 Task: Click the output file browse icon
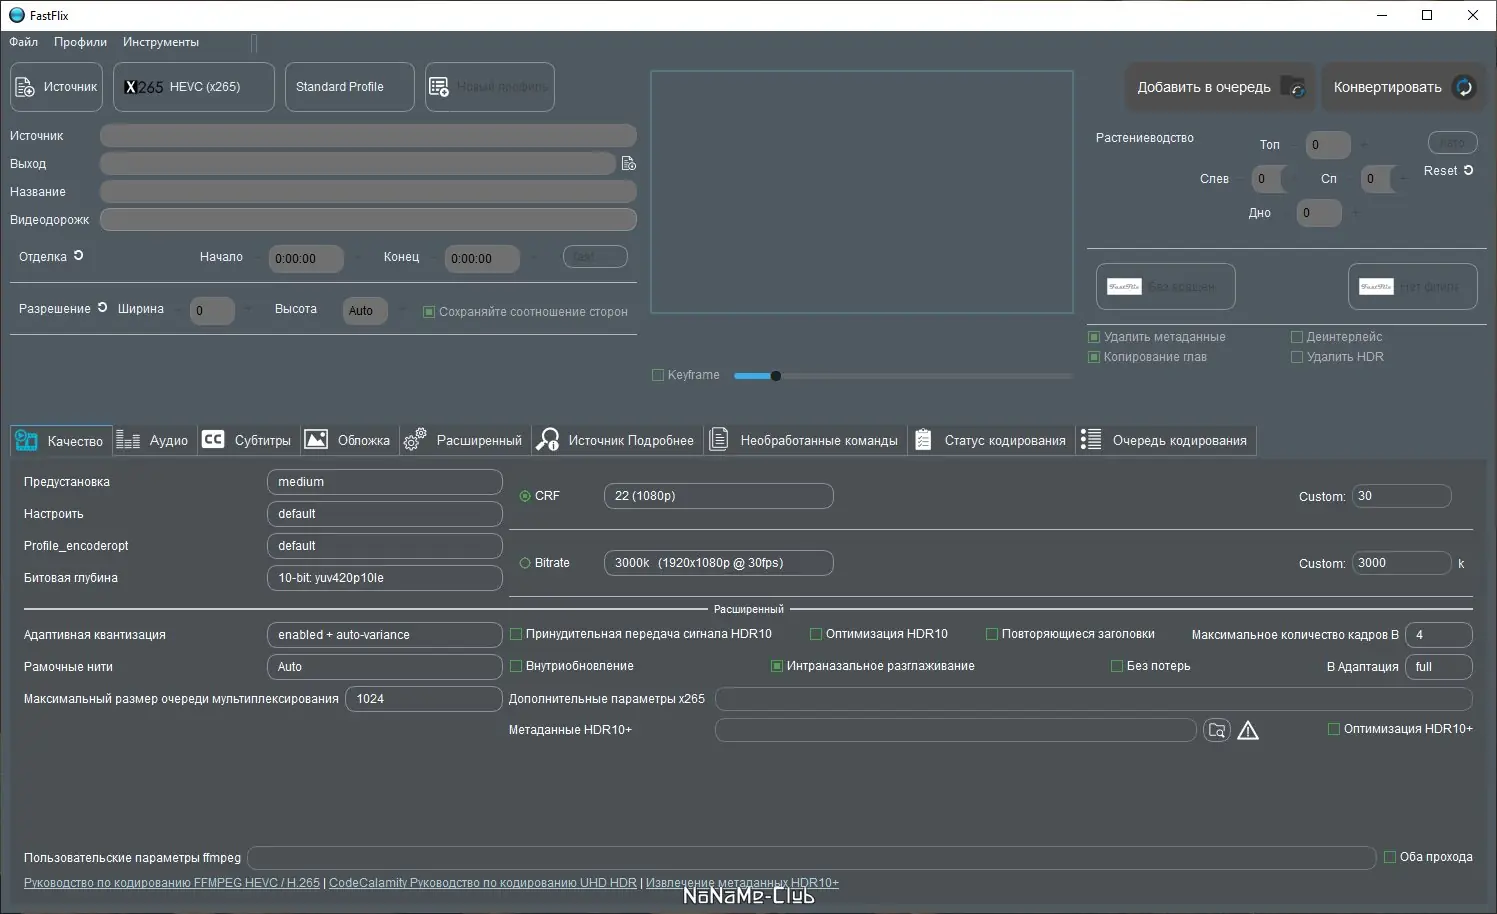pyautogui.click(x=628, y=163)
